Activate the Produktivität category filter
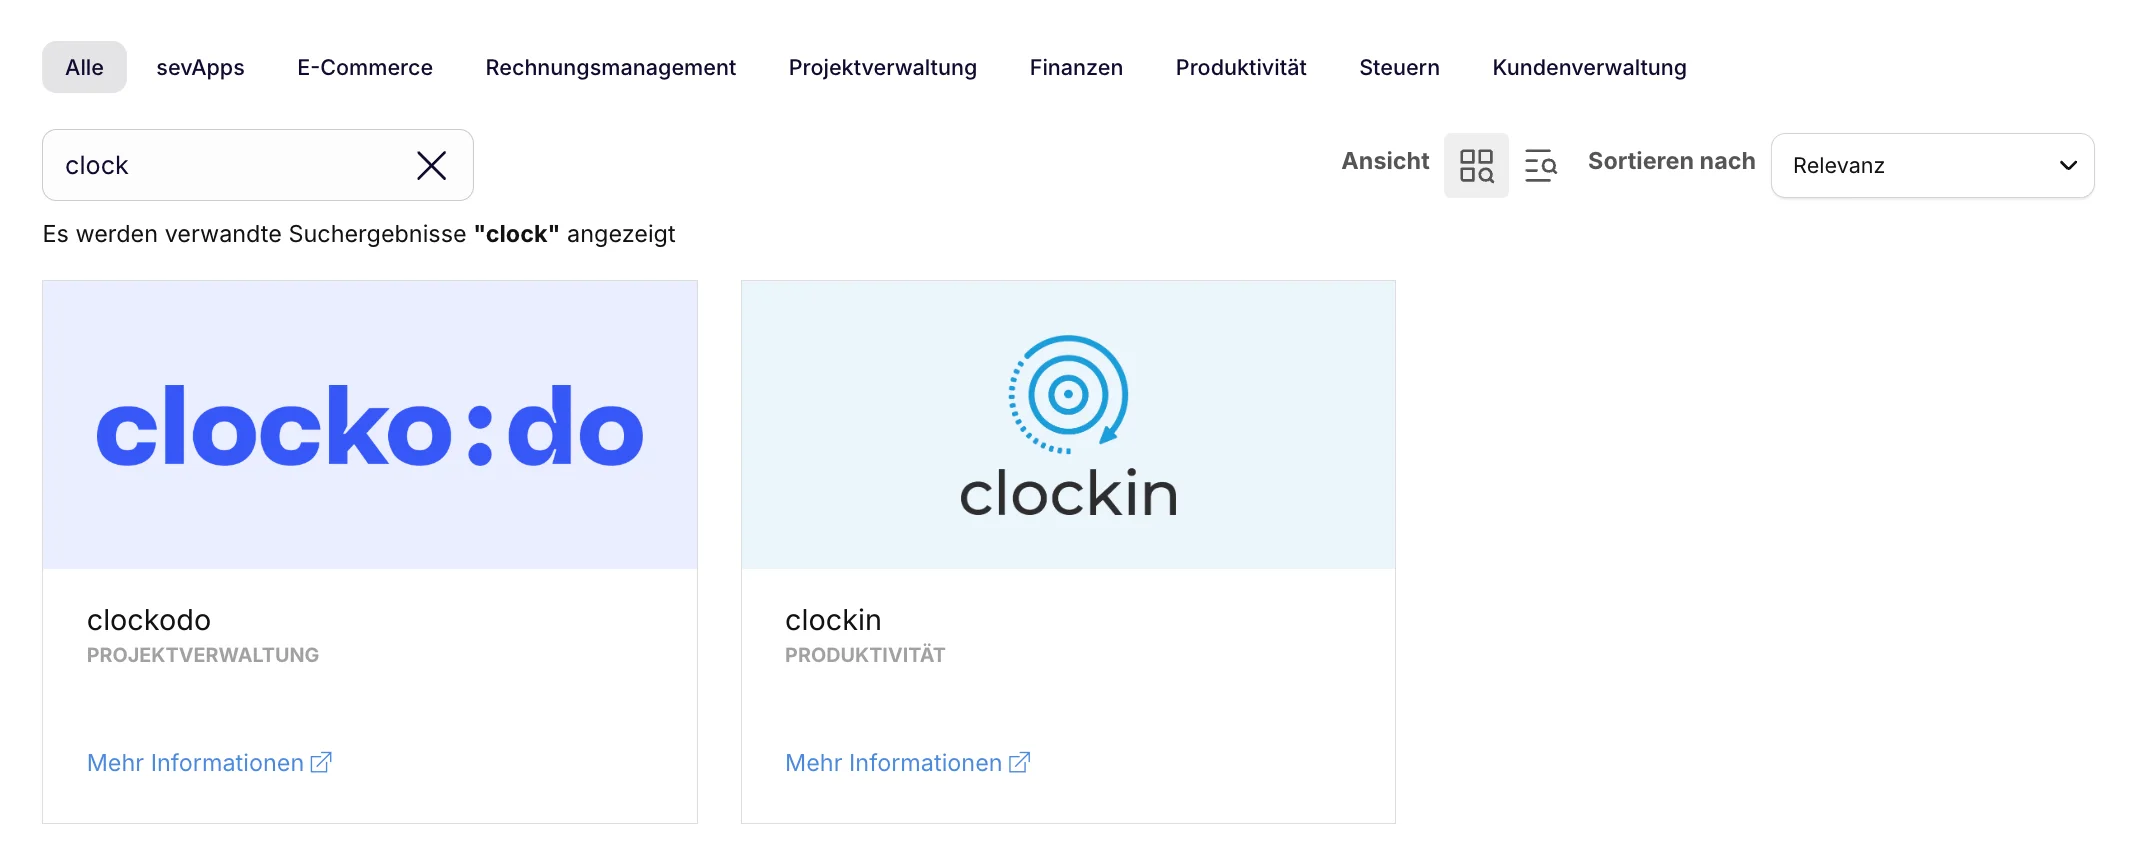The height and width of the screenshot is (864, 2136). (1240, 67)
